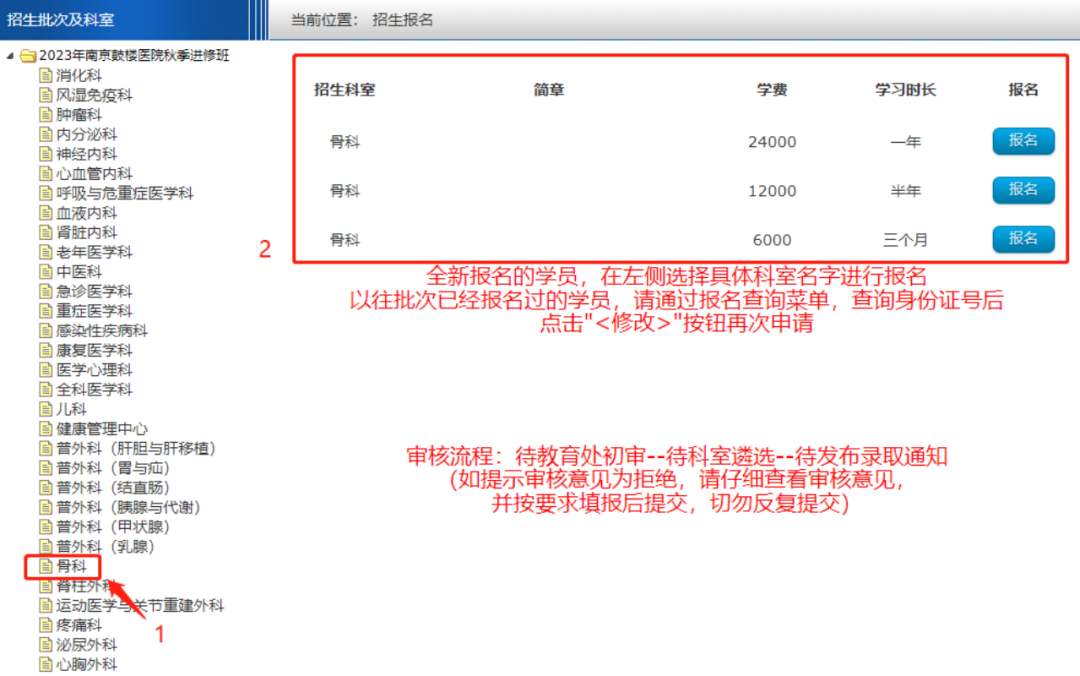Collapse the 2023年南京鼓楼医院秋季进修班 tree node

pos(10,56)
